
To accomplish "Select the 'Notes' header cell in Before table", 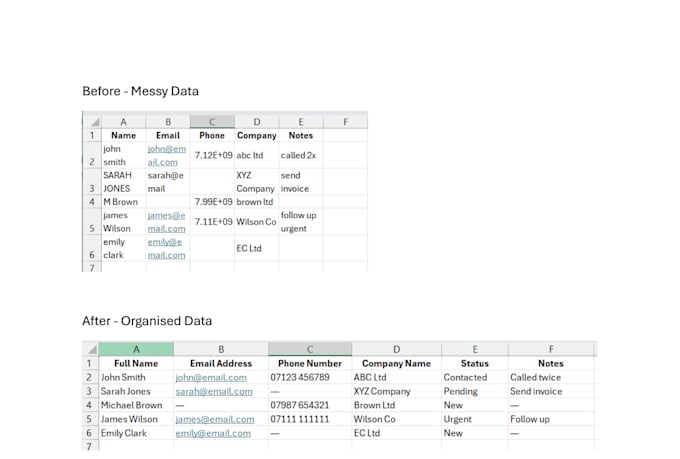I will click(x=301, y=135).
